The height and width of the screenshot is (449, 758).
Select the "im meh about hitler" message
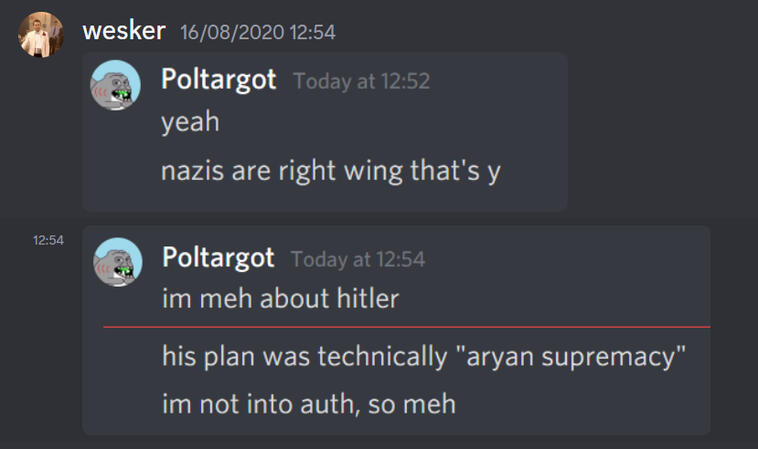coord(280,298)
